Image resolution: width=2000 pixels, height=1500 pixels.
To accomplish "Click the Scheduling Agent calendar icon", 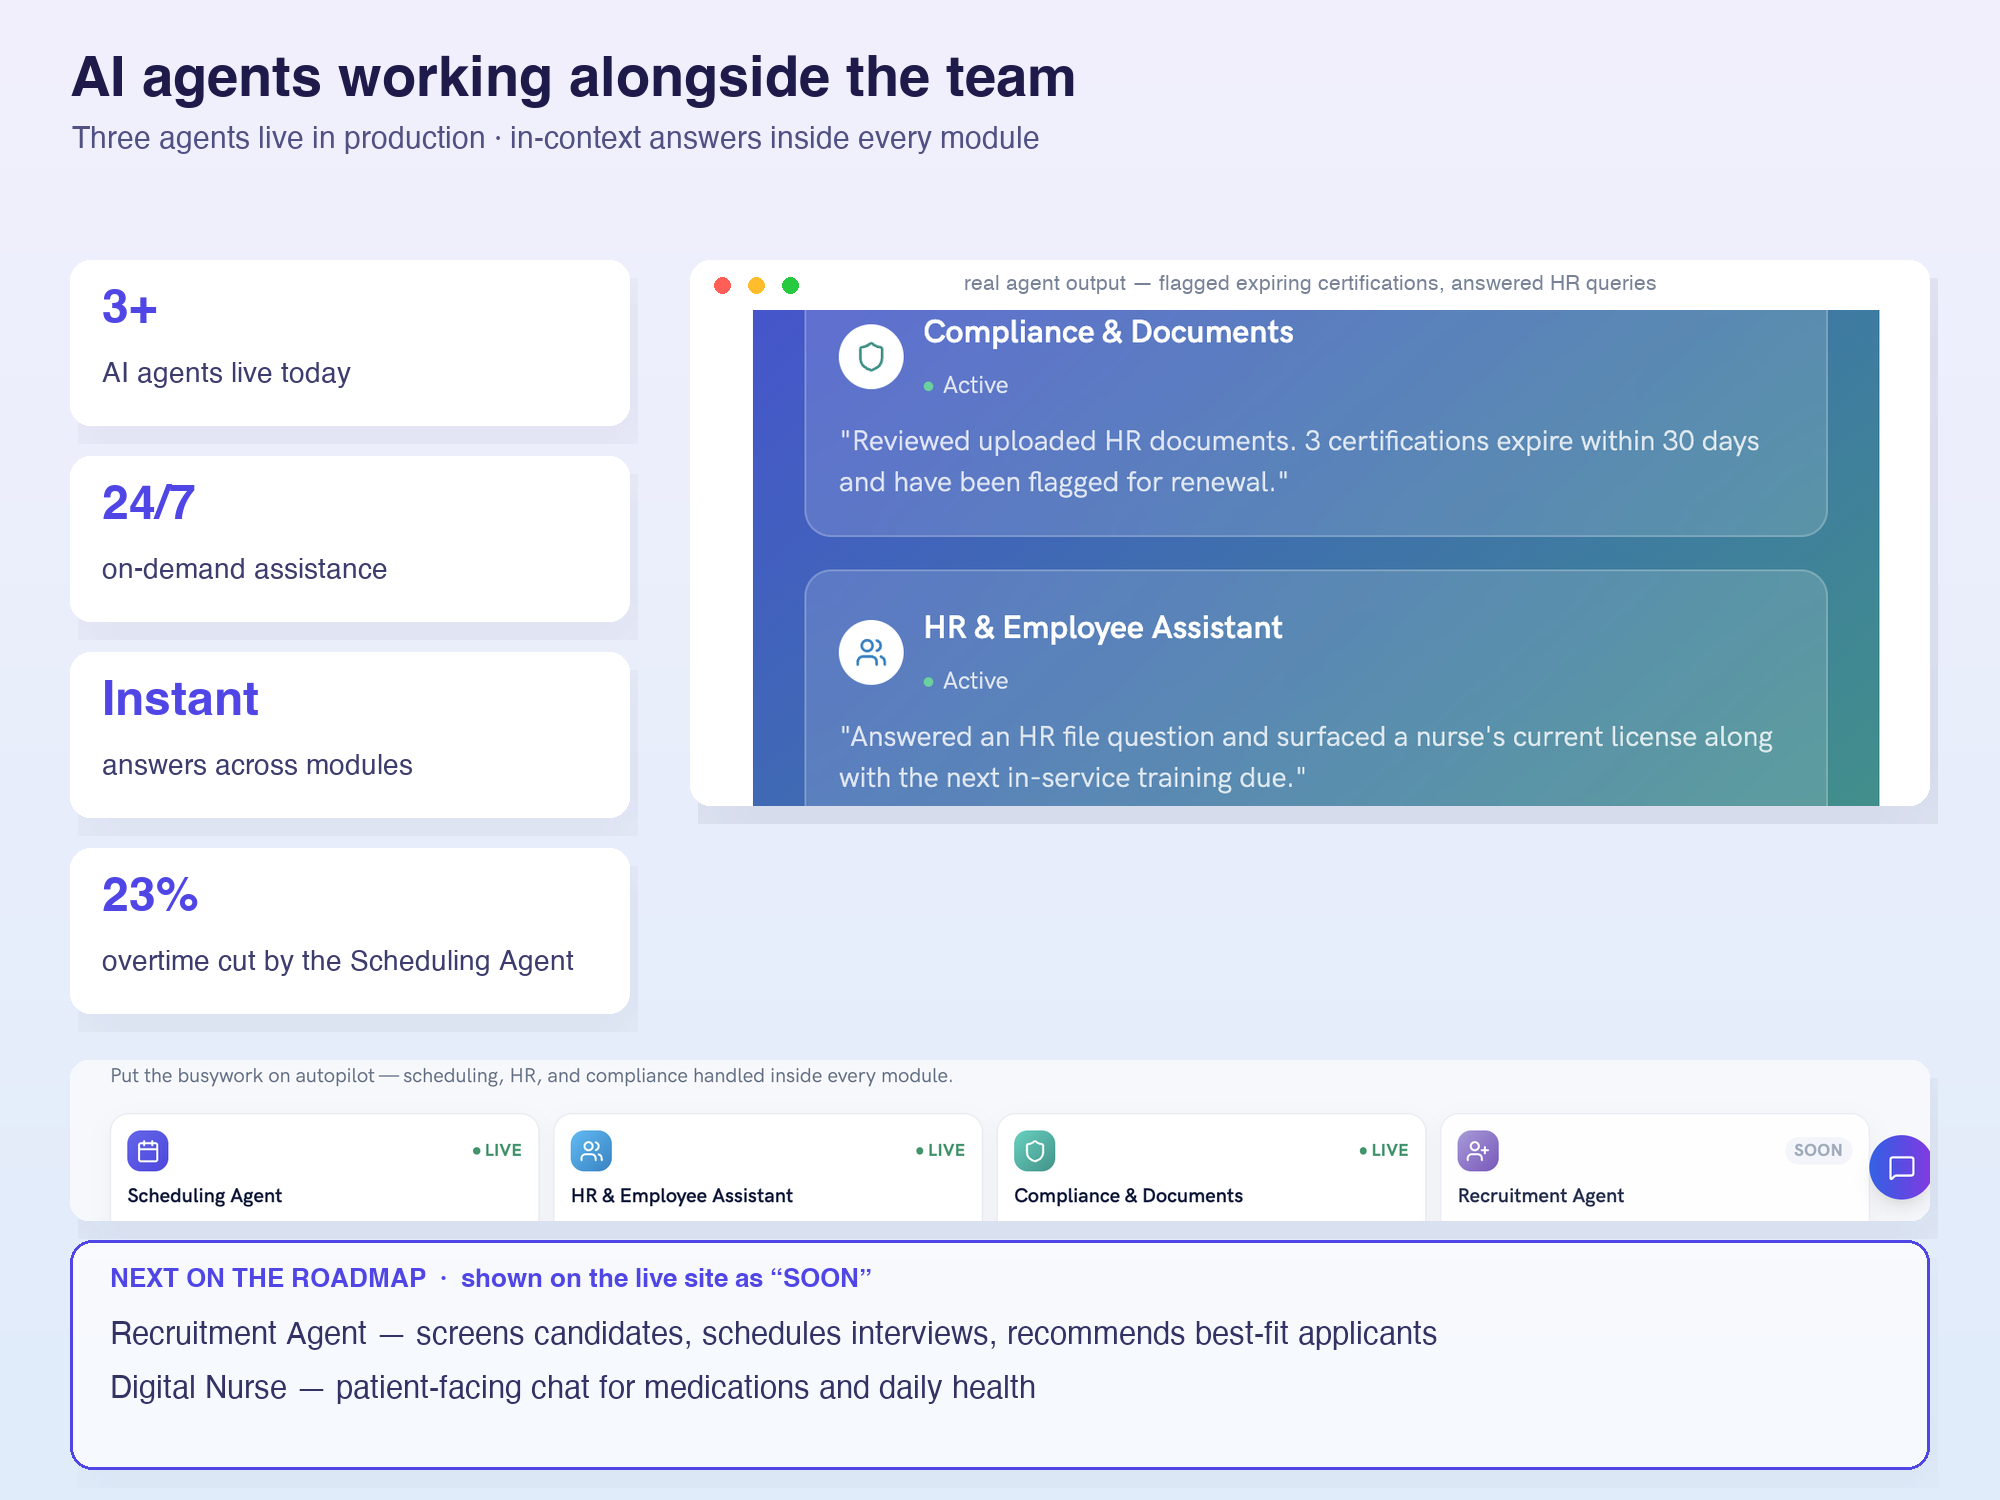I will click(148, 1151).
